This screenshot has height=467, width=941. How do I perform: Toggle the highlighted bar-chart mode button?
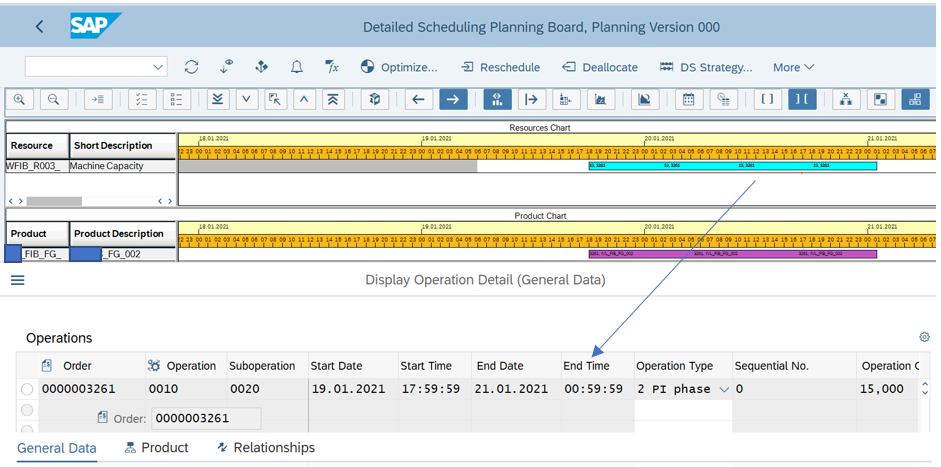(x=498, y=100)
